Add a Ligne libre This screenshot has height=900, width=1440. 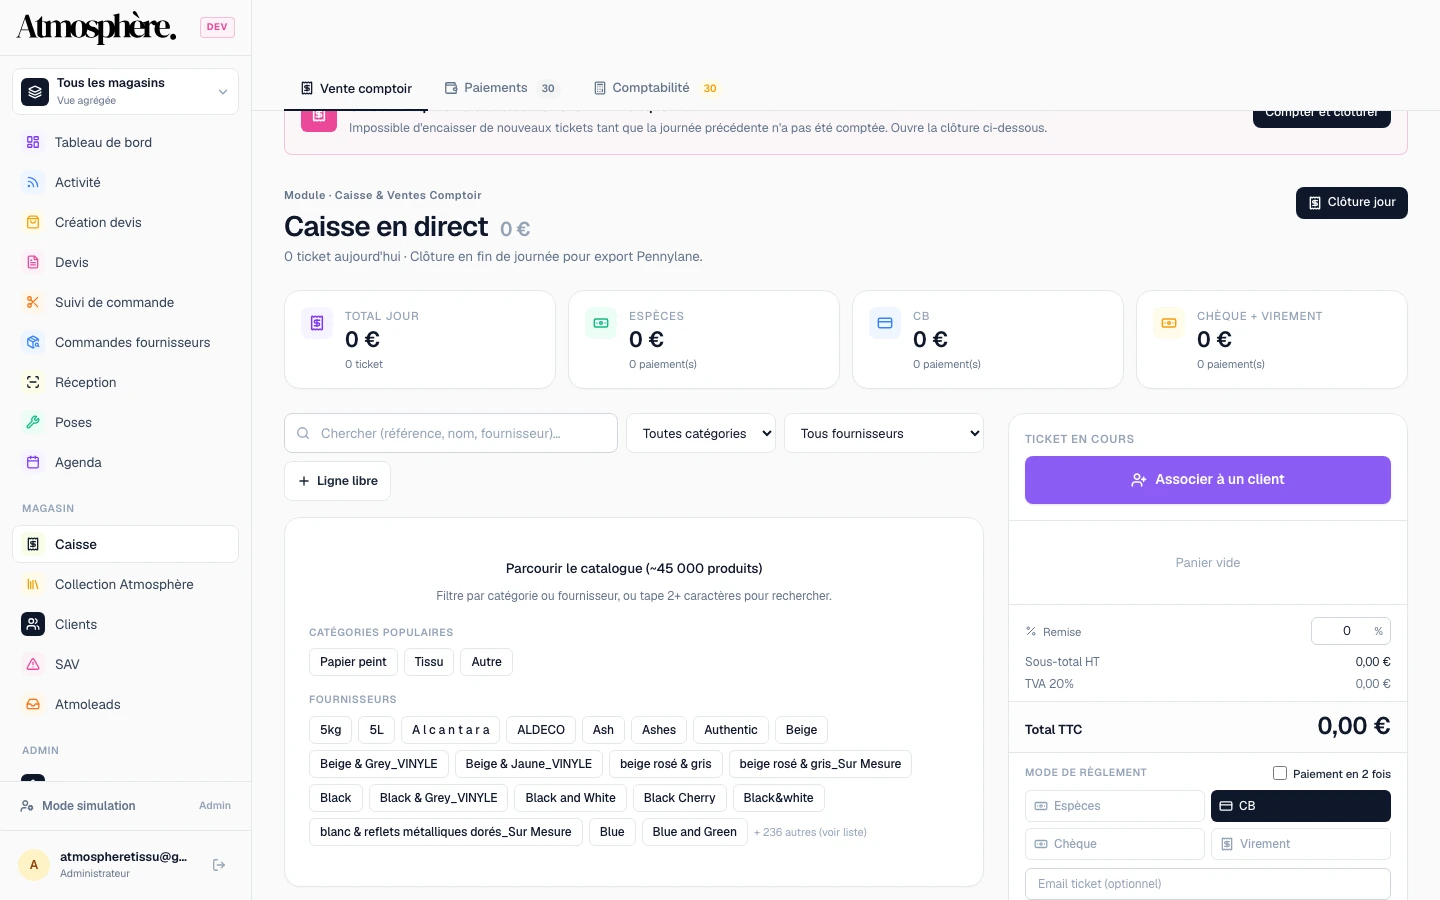tap(337, 481)
